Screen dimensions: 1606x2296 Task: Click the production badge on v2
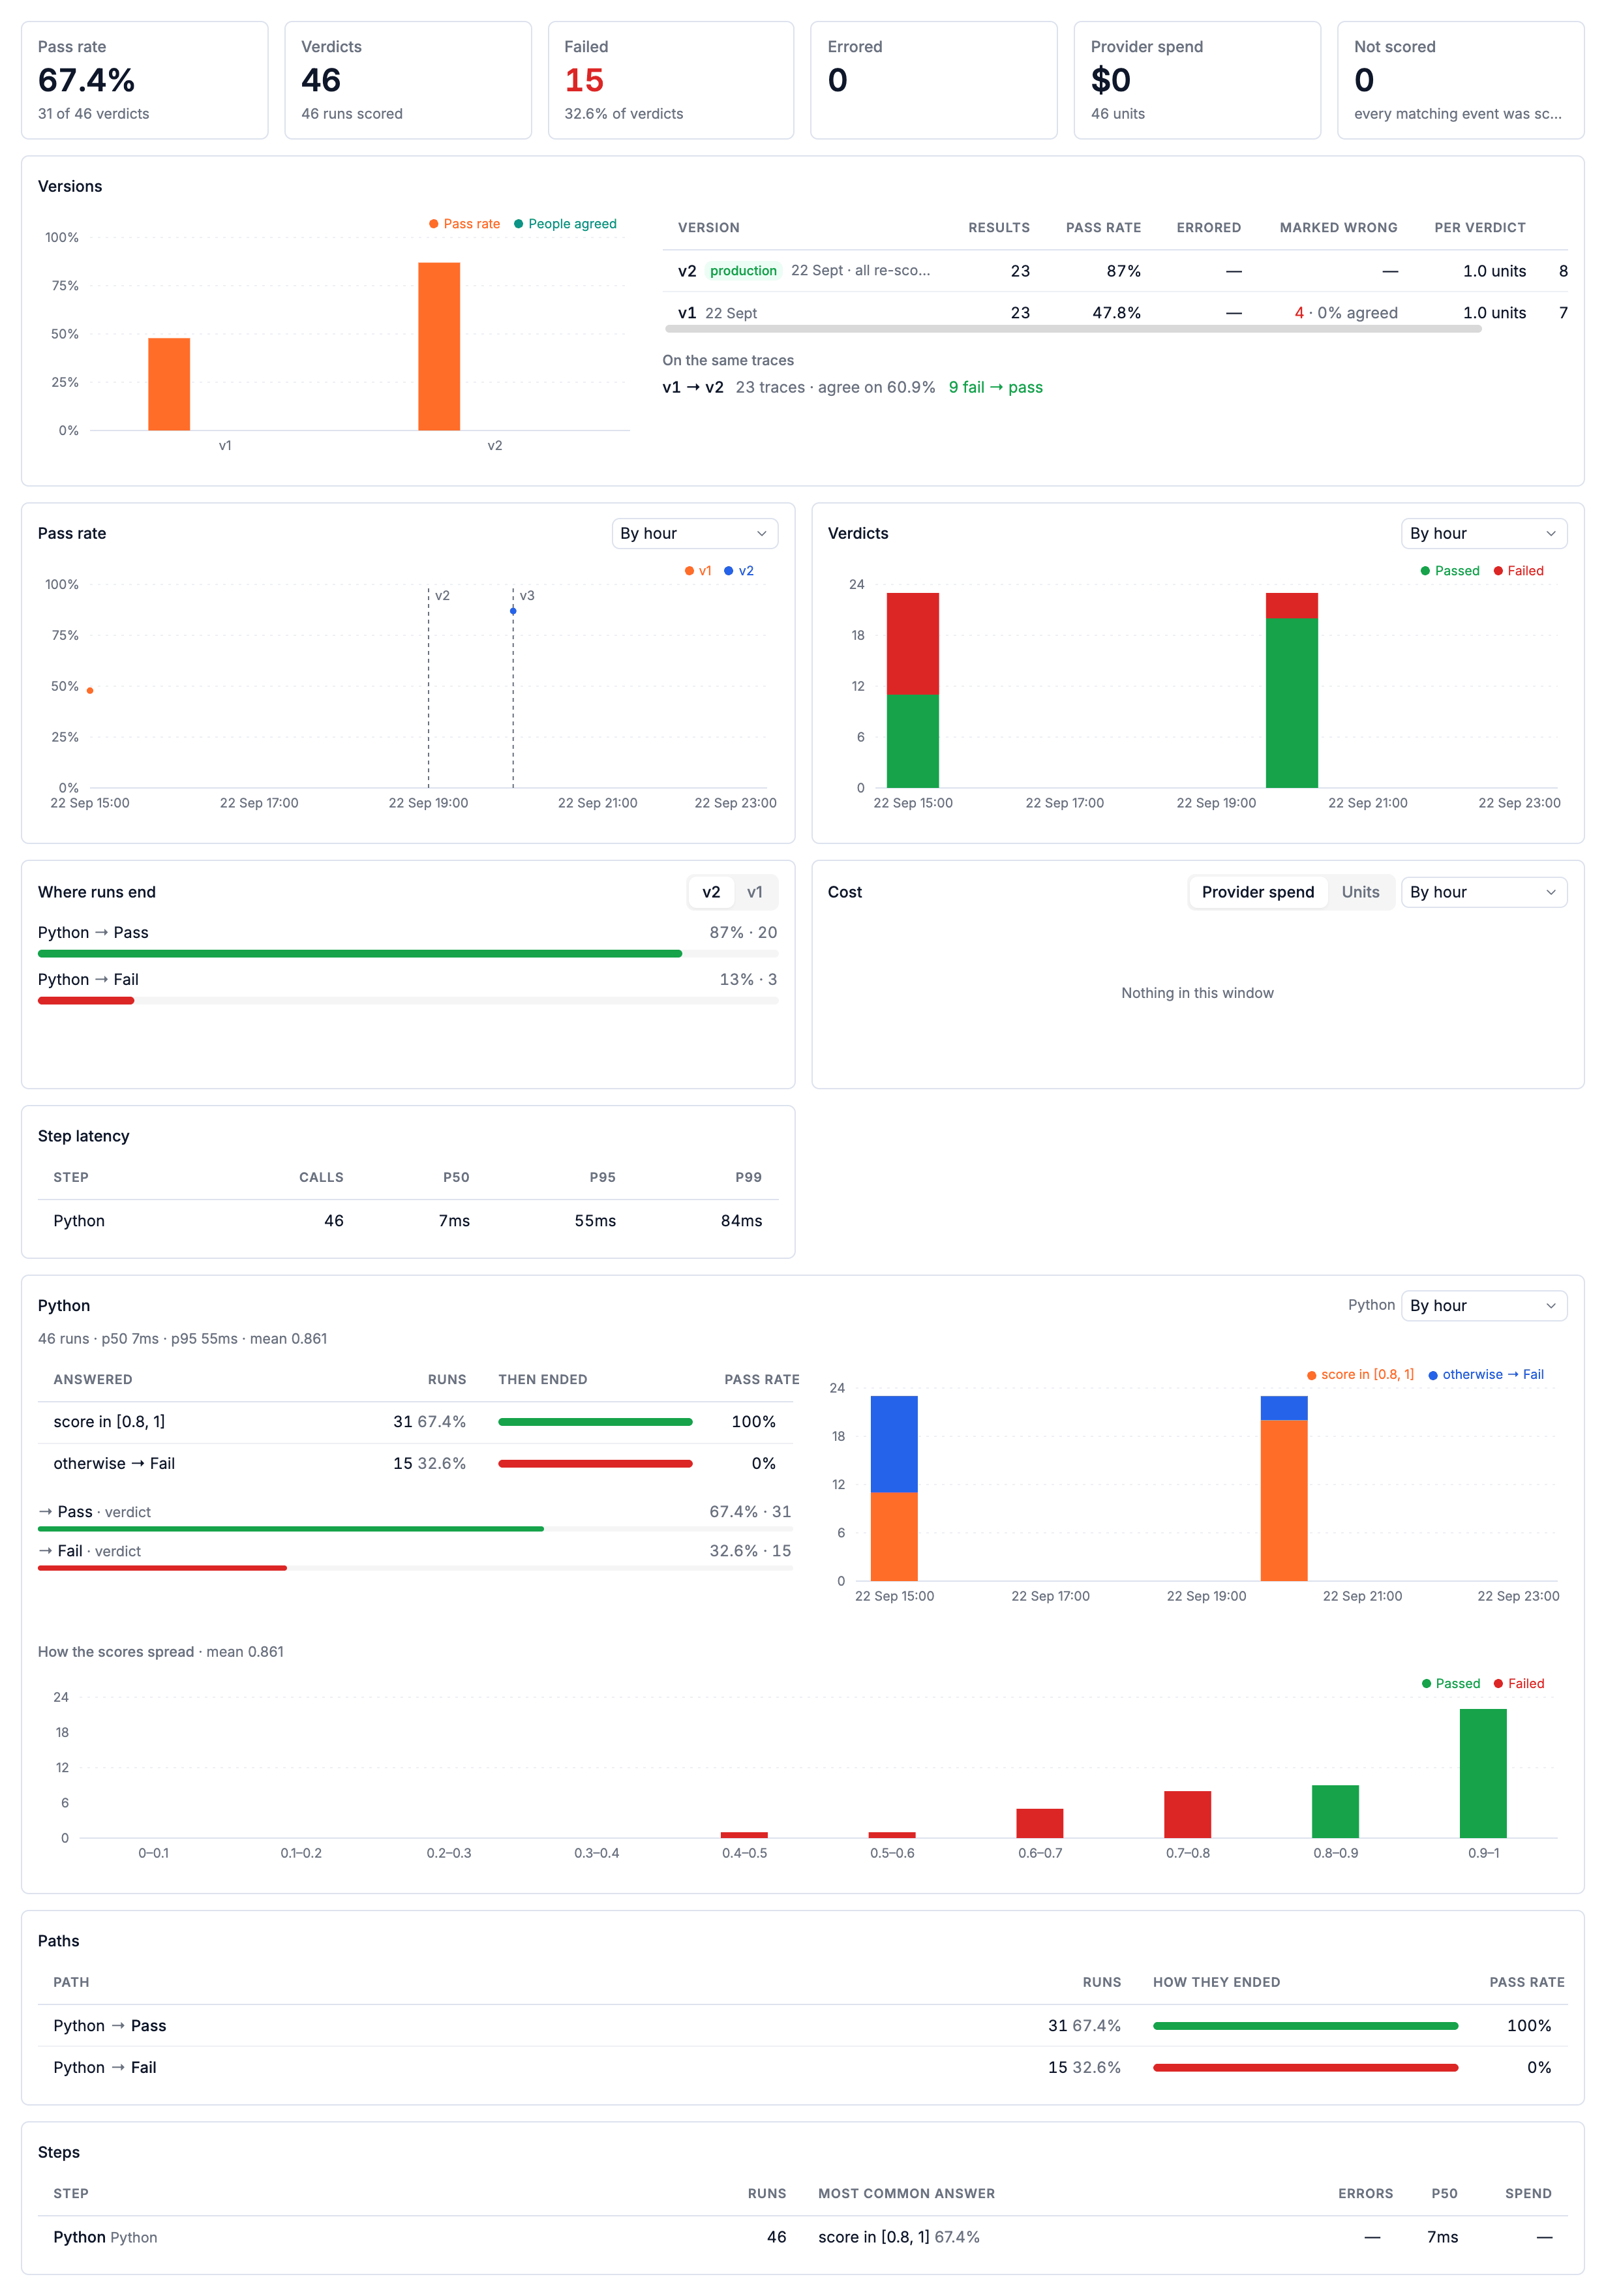[743, 271]
